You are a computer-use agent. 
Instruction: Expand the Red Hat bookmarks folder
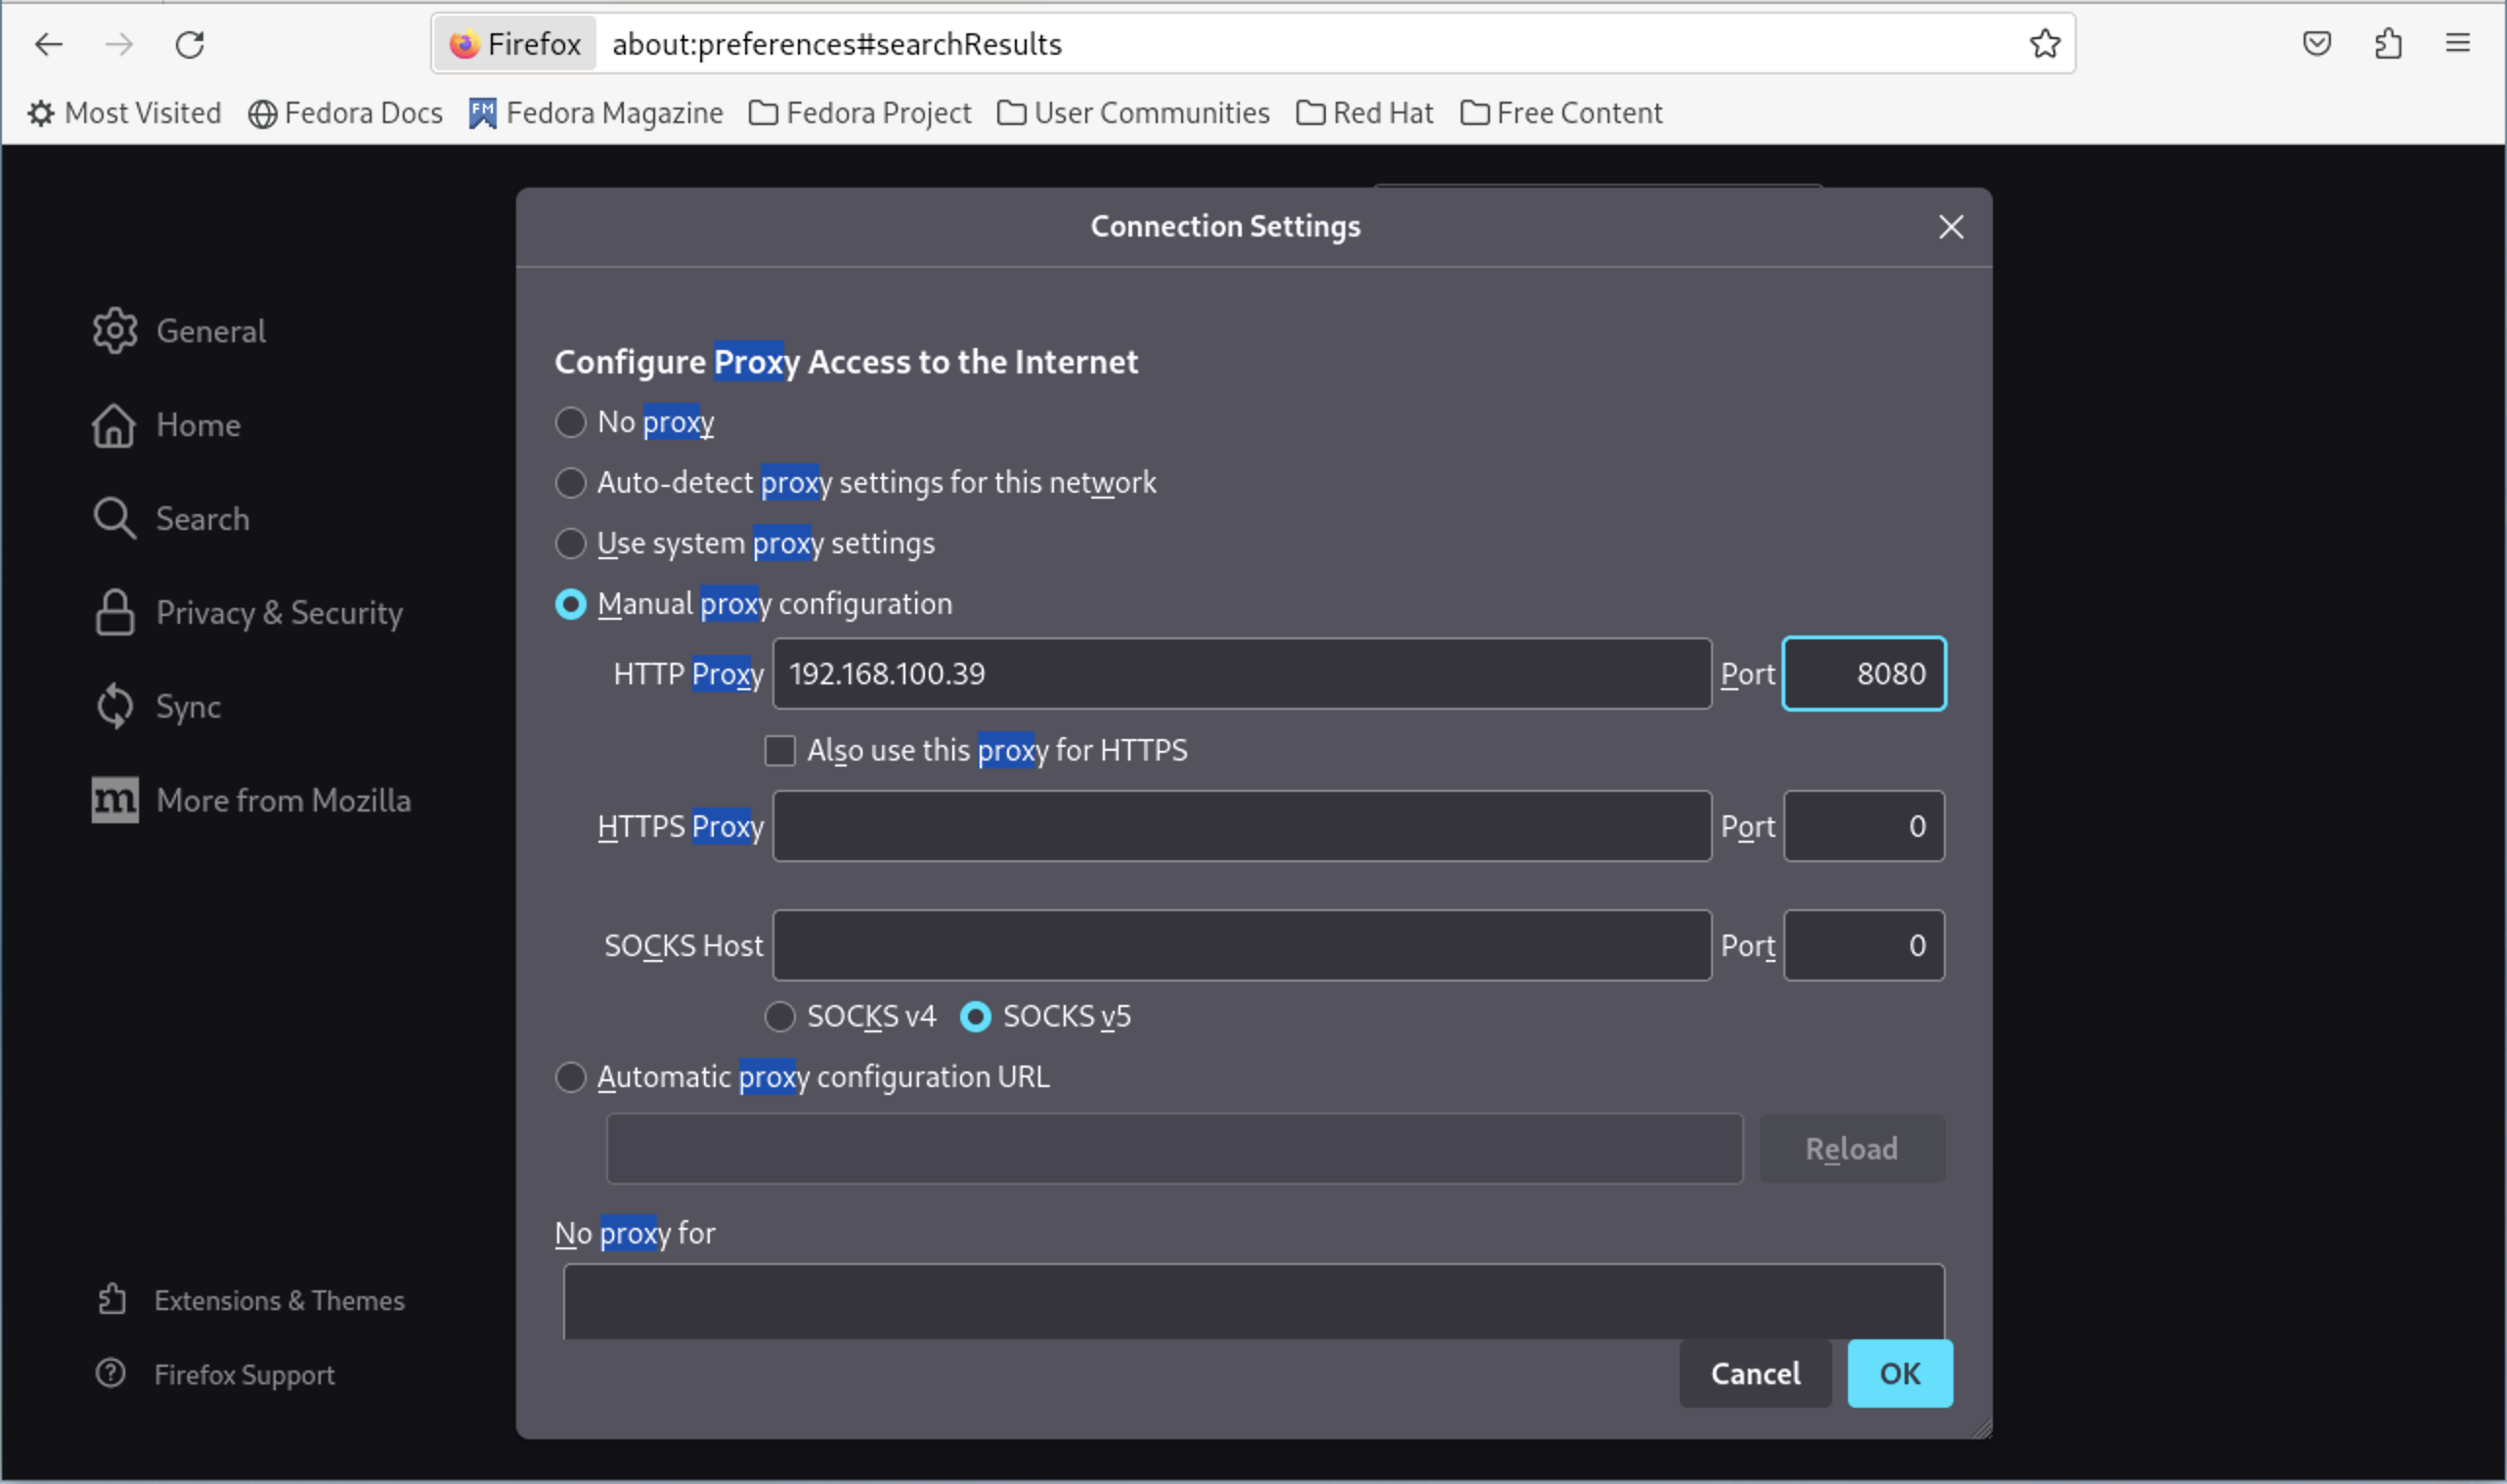pos(1364,113)
